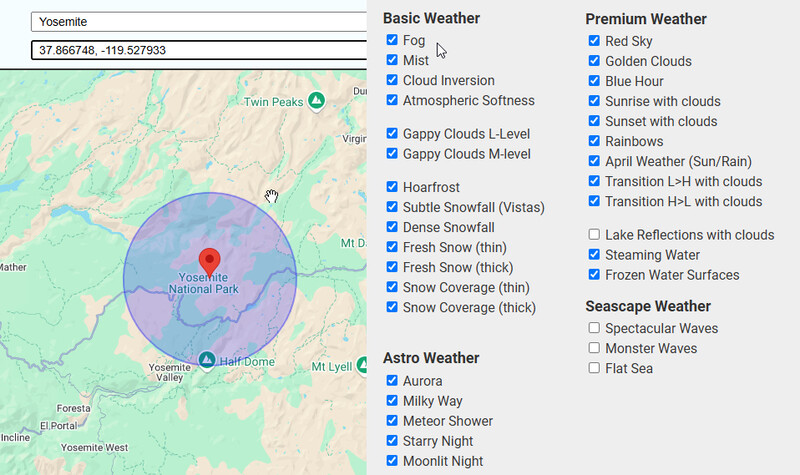800x475 pixels.
Task: Uncheck the Red Sky checkbox
Action: (x=594, y=41)
